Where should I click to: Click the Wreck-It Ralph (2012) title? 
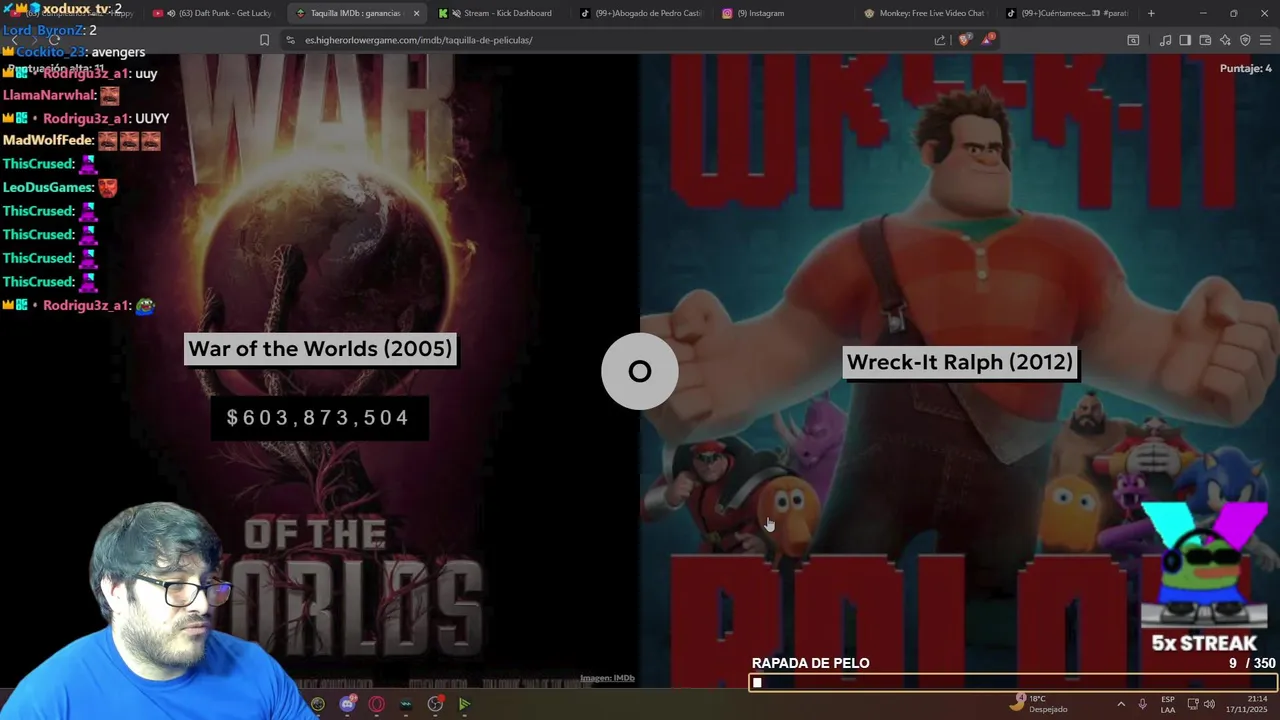coord(959,362)
